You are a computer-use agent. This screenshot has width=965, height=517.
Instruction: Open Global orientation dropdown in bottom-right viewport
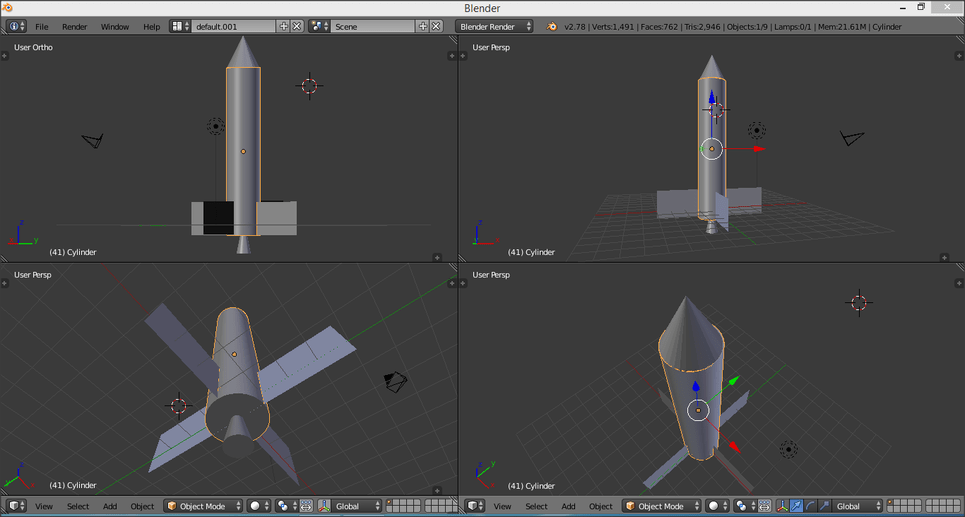click(x=857, y=506)
